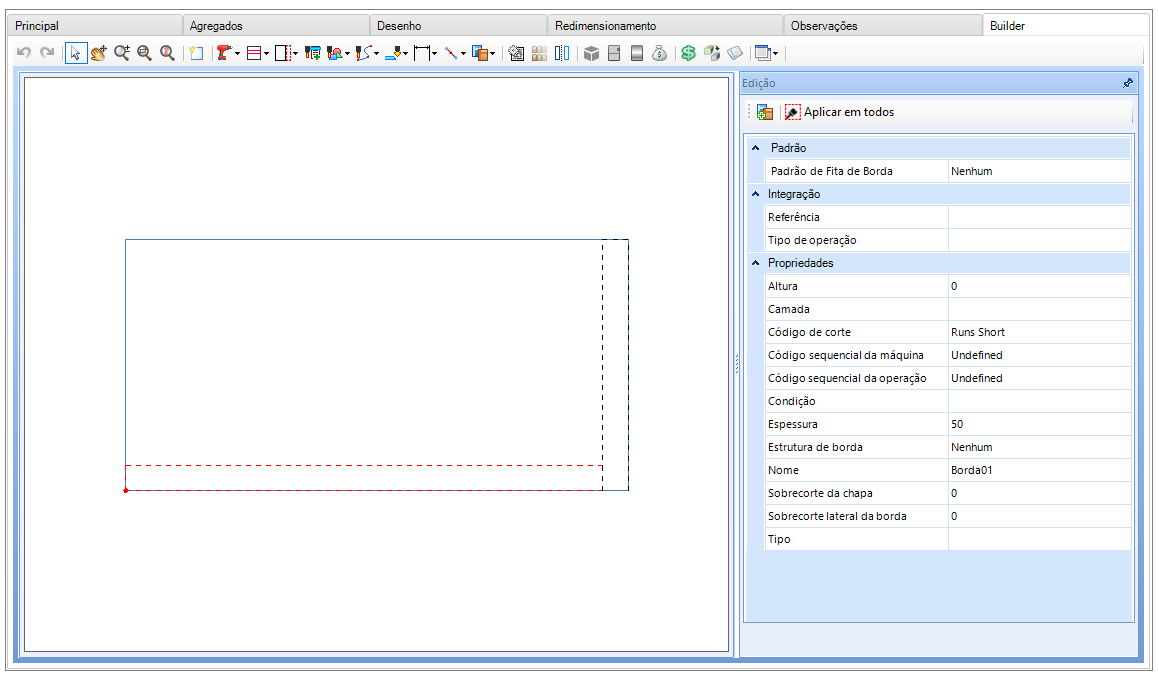Click the drill tool icon

click(x=223, y=53)
